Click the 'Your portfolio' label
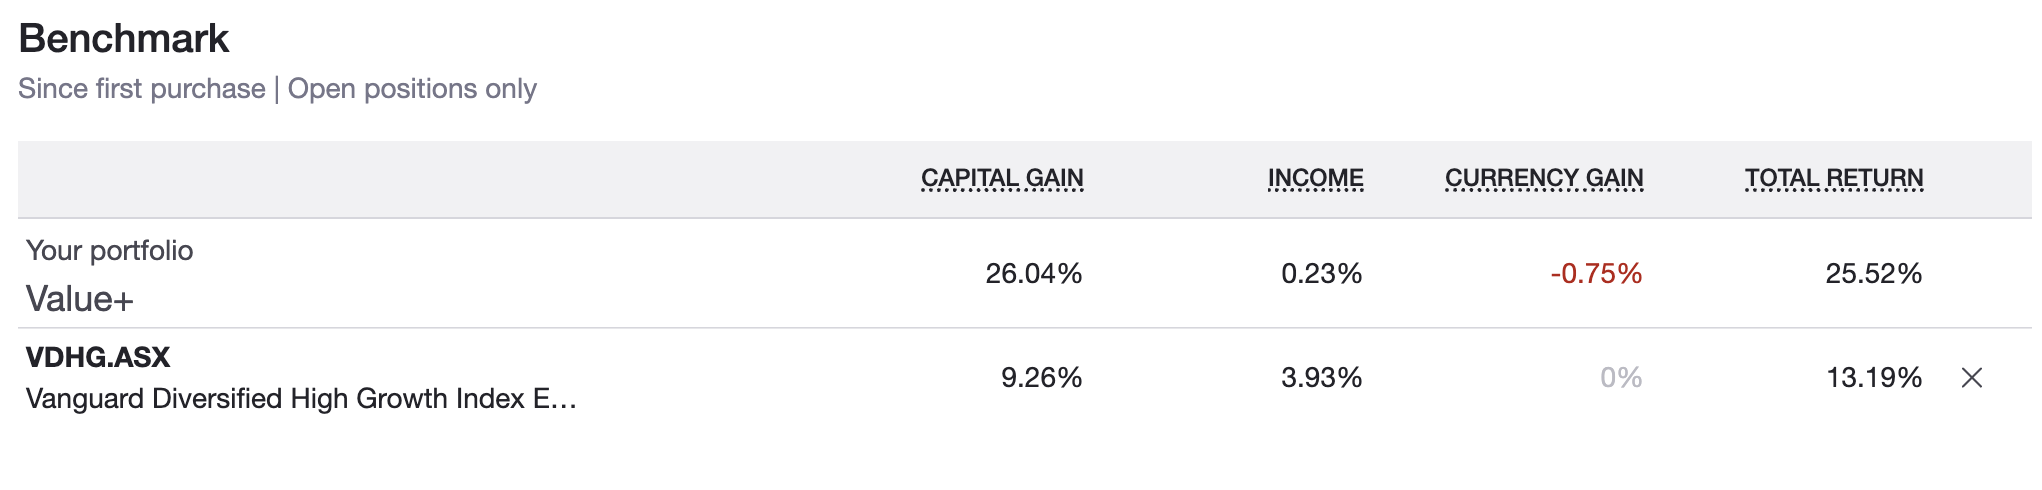Viewport: 2042px width, 490px height. 109,250
